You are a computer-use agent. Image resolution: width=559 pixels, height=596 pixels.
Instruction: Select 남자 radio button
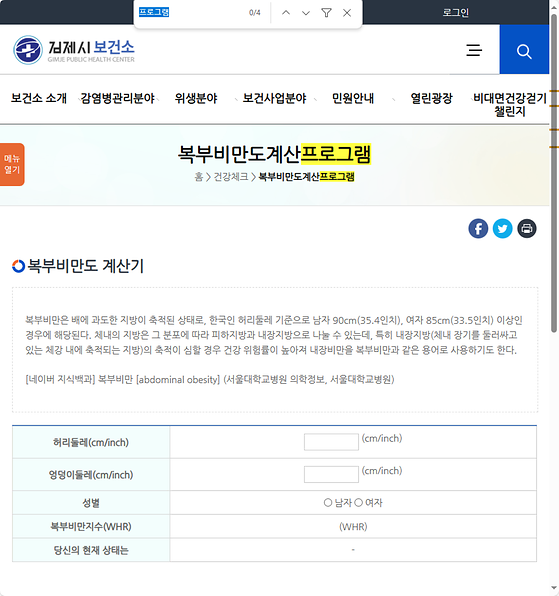pos(328,502)
